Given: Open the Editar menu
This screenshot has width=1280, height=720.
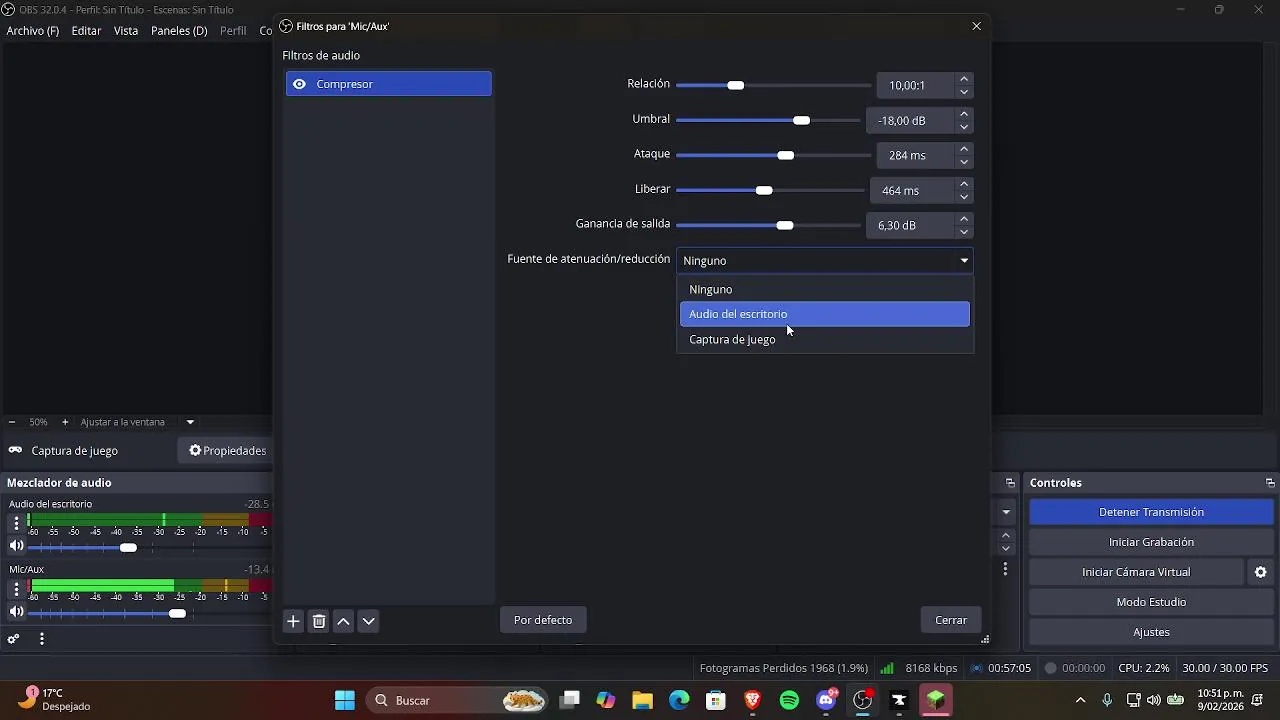Looking at the screenshot, I should pyautogui.click(x=86, y=31).
